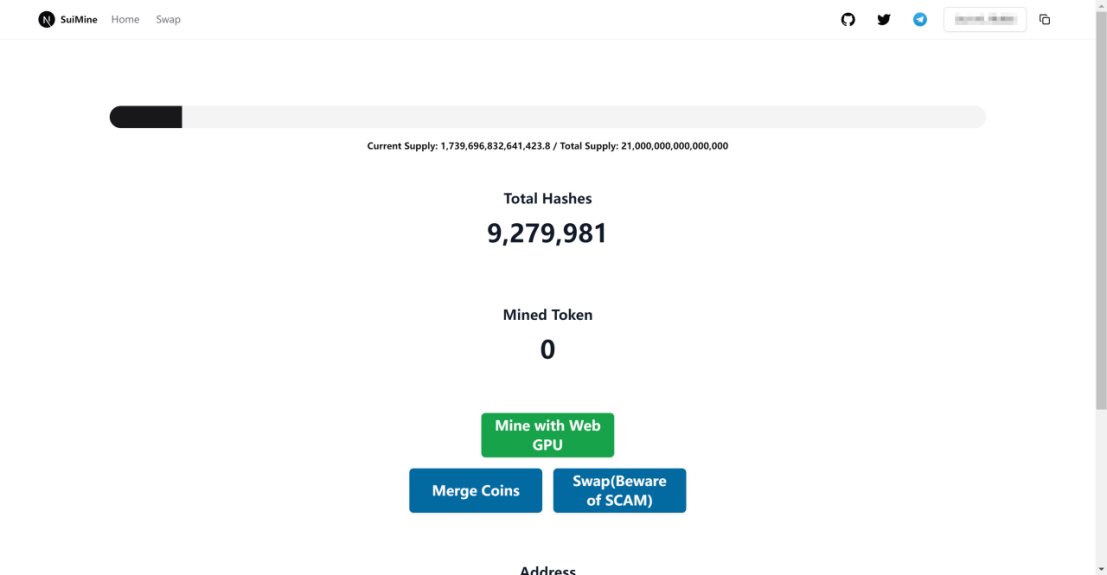
Task: Click the SuiMine brand name
Action: pos(79,20)
